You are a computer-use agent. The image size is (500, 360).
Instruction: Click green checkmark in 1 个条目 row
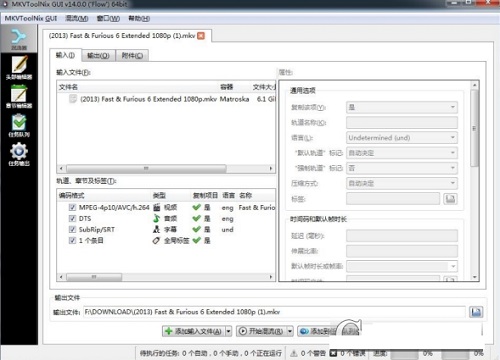pyautogui.click(x=197, y=240)
